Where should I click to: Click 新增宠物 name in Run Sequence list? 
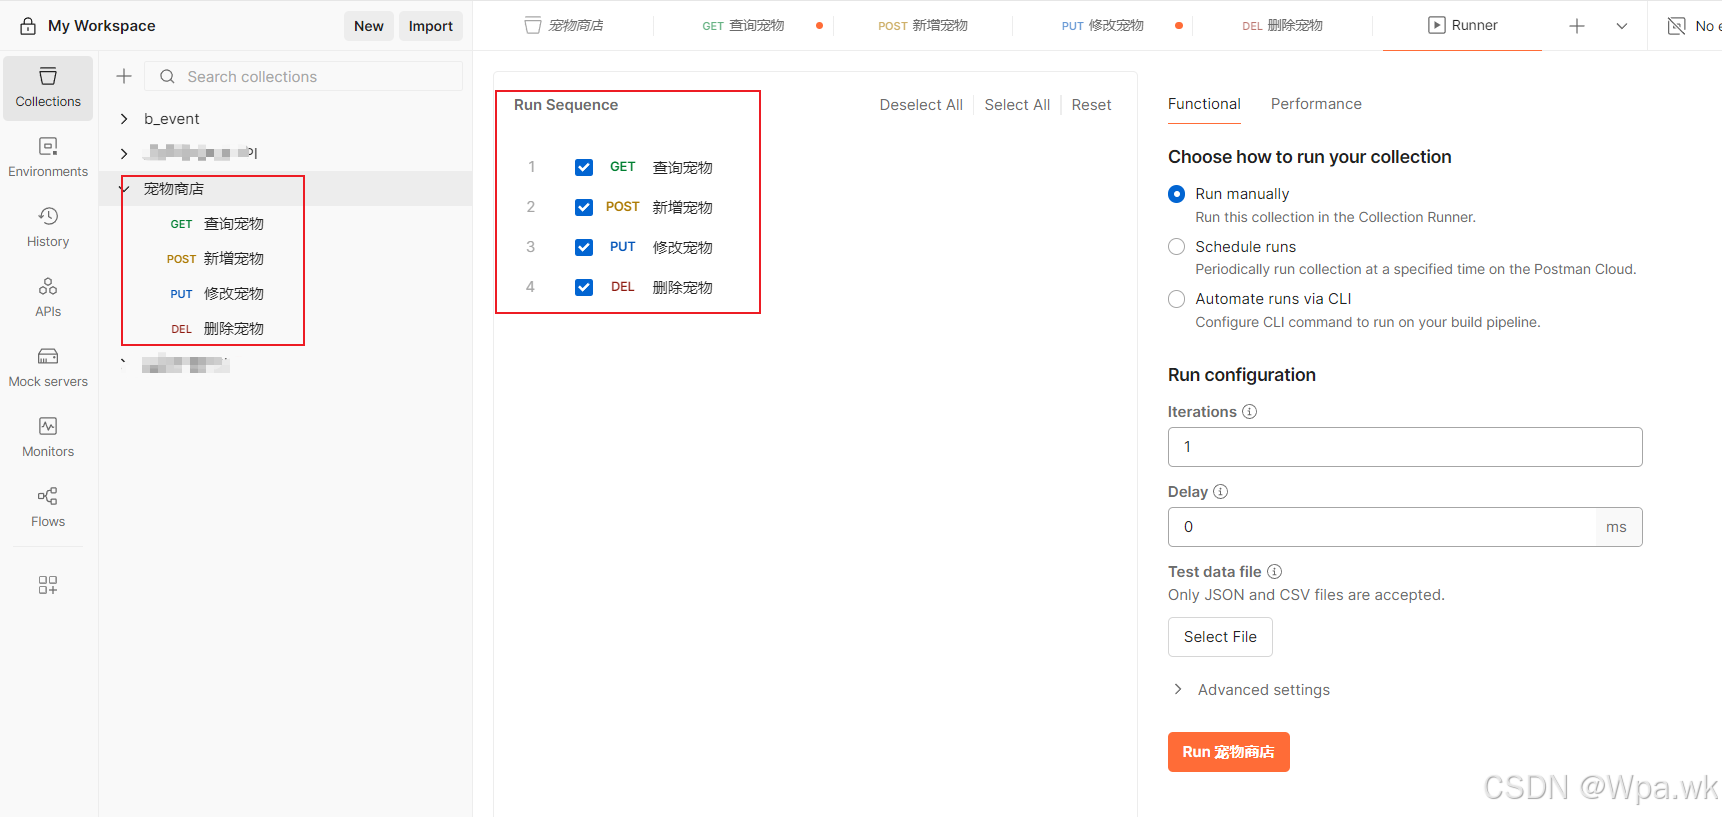pyautogui.click(x=683, y=207)
